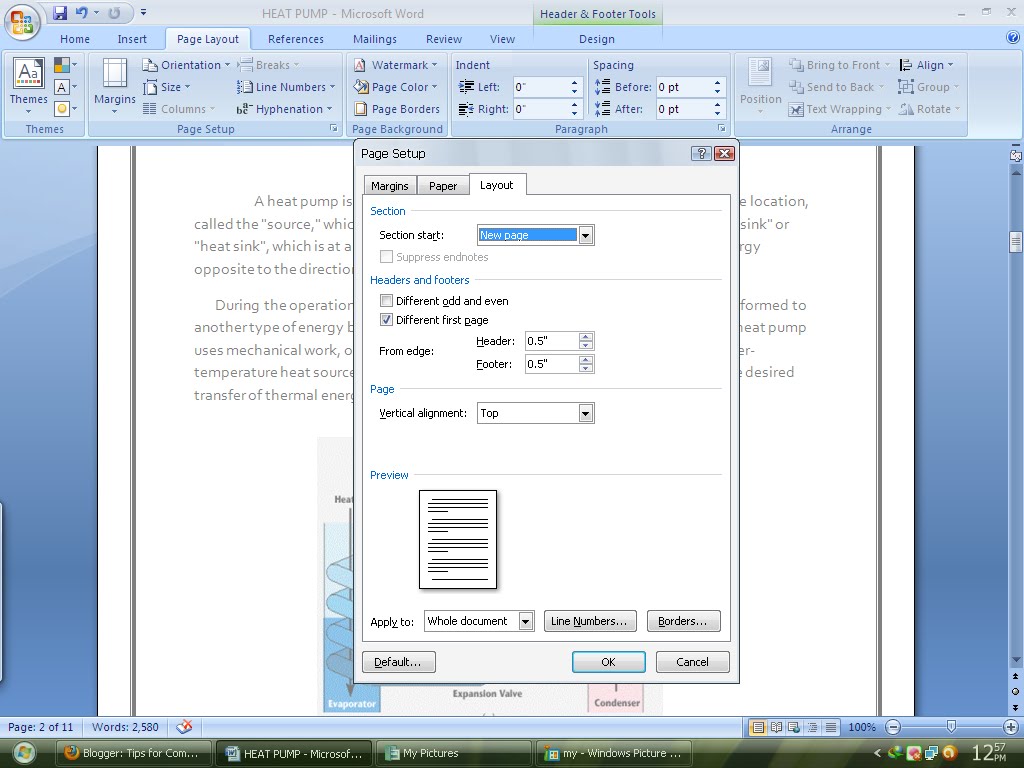The height and width of the screenshot is (768, 1024).
Task: Click the Spacing After input field
Action: tap(684, 109)
